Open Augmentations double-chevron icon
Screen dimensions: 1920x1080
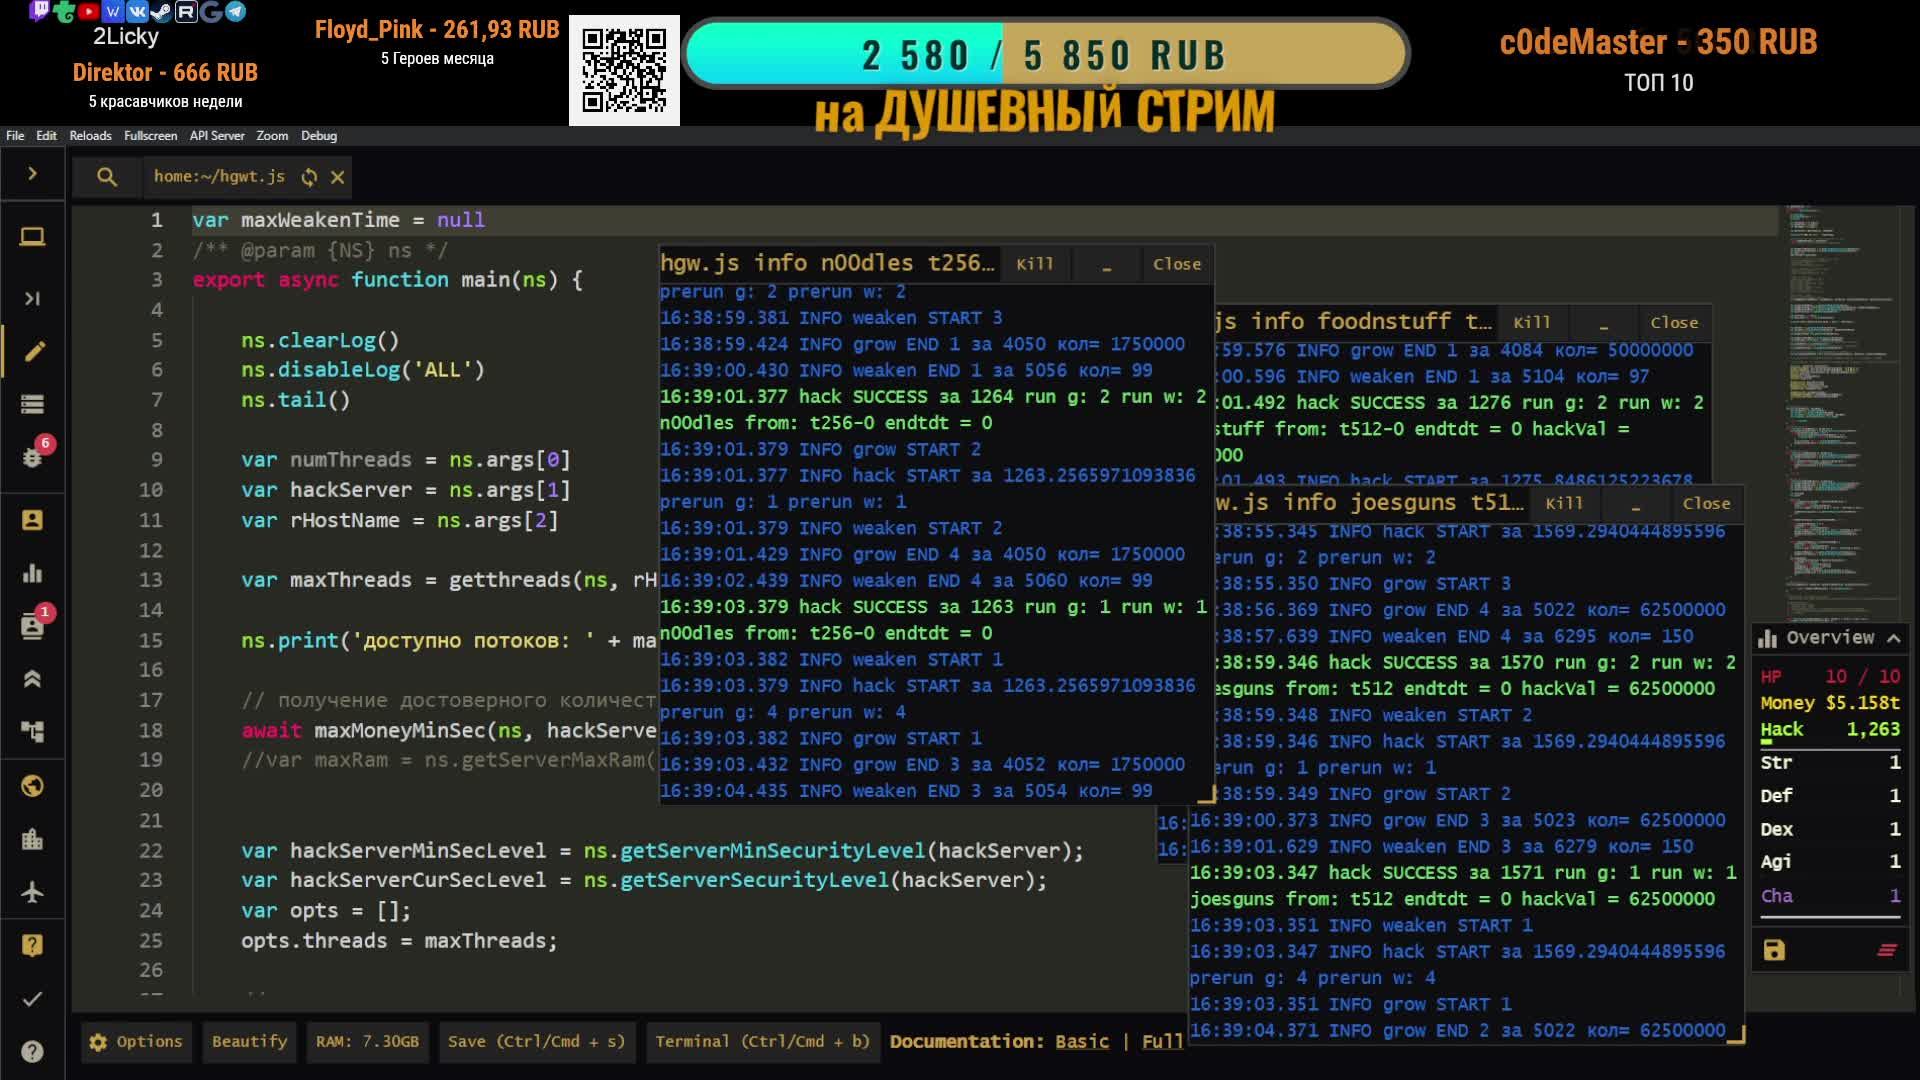point(32,680)
